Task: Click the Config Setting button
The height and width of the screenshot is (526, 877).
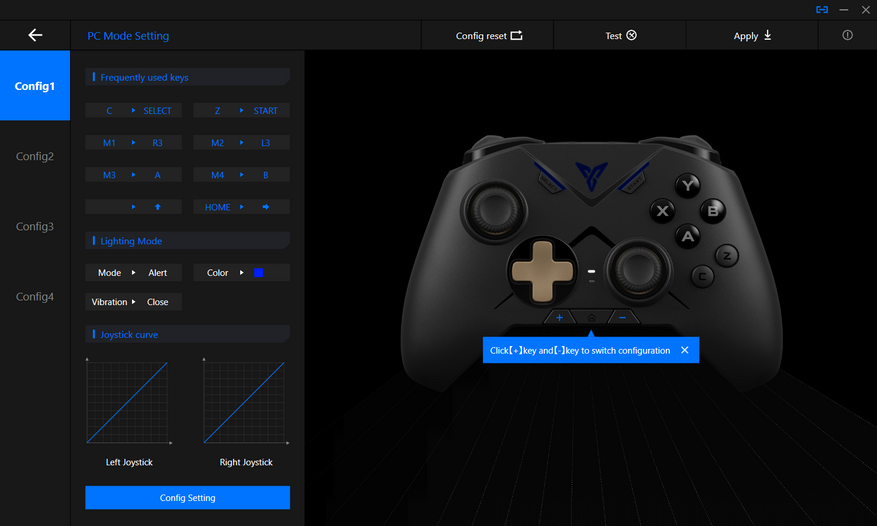Action: (x=187, y=497)
